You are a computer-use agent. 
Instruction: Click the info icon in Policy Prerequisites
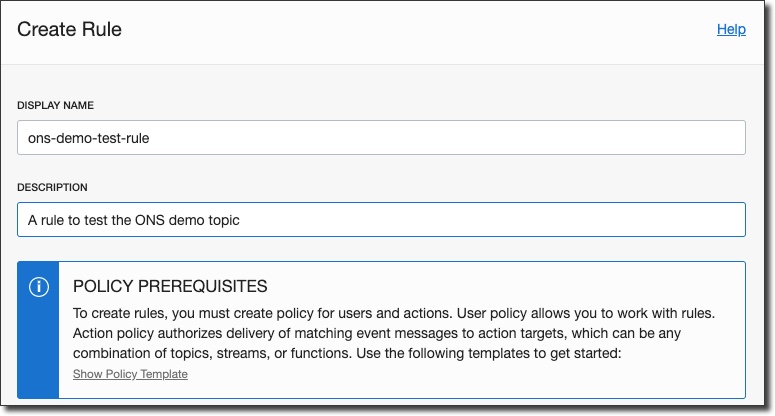click(x=39, y=287)
